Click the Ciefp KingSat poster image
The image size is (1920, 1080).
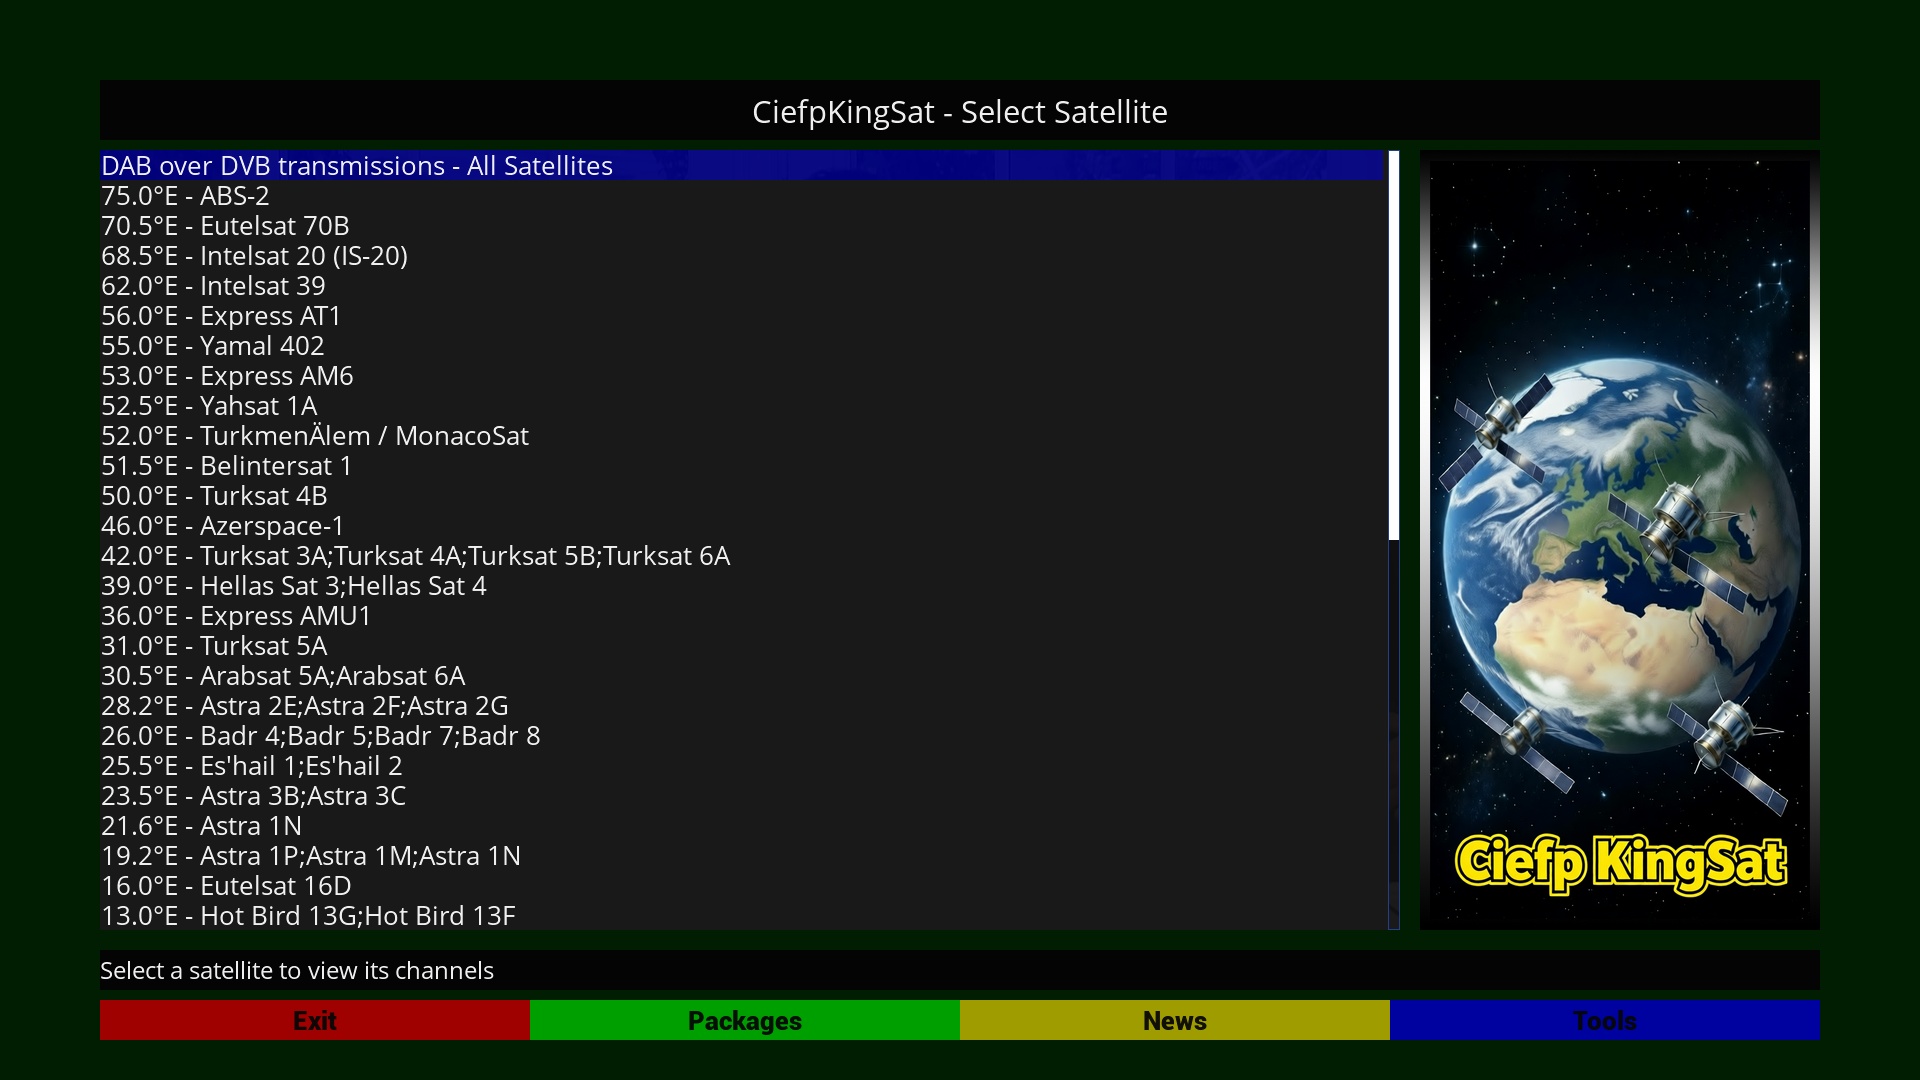pyautogui.click(x=1620, y=540)
